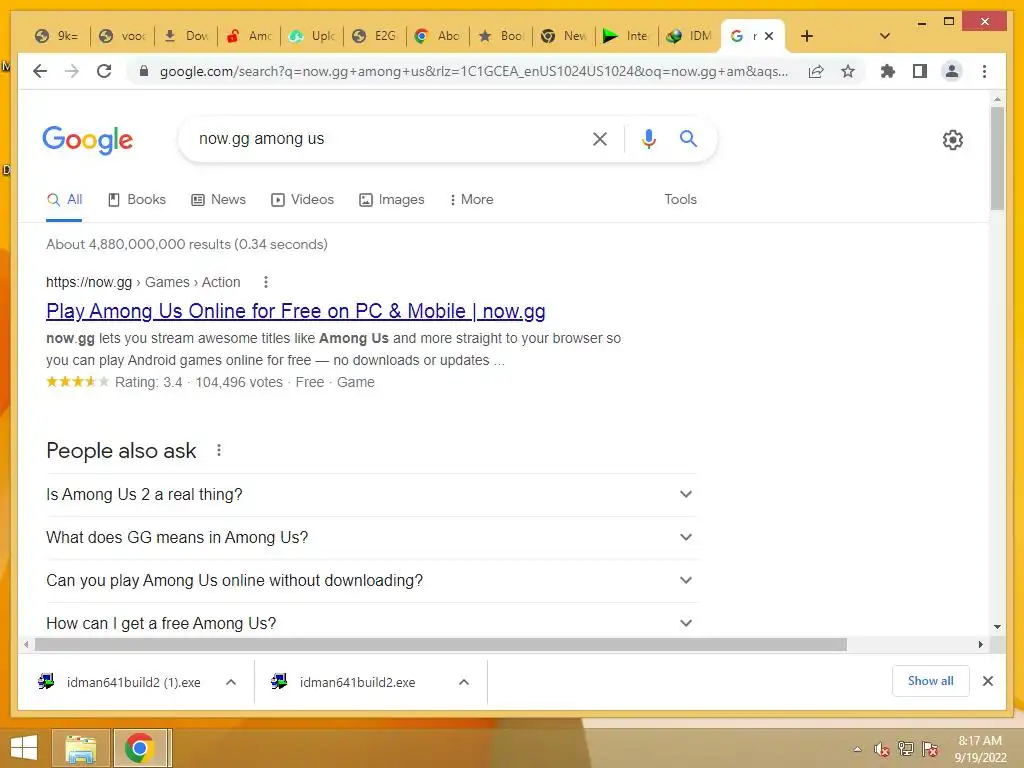Open the Chrome profile avatar

(952, 71)
